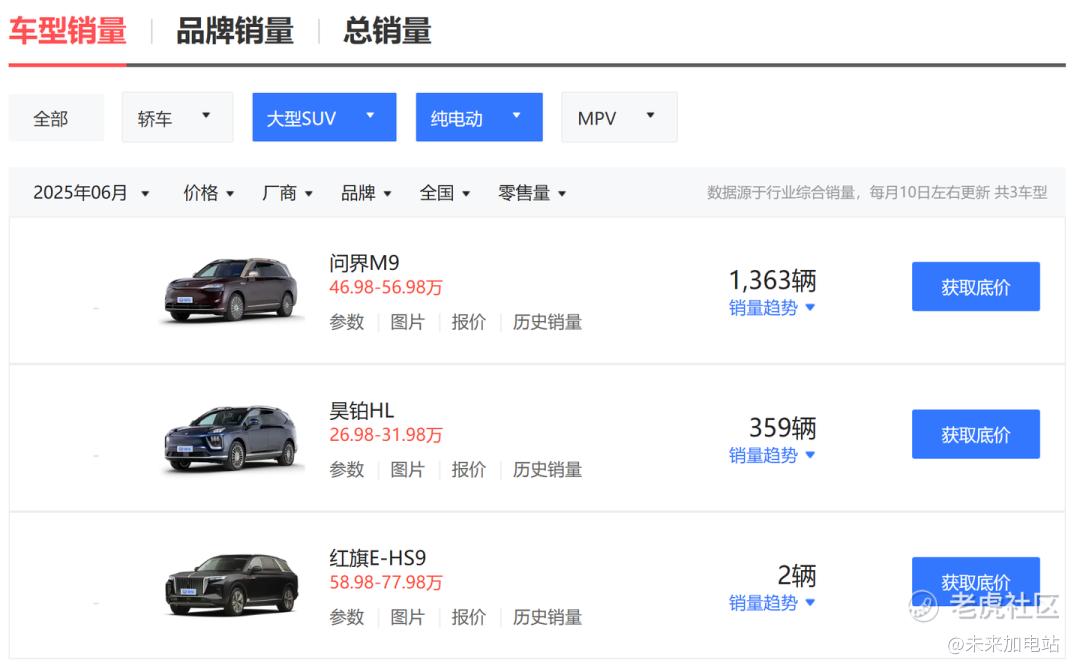Open the 昊铂HL model title
This screenshot has height=669, width=1080.
coord(362,411)
